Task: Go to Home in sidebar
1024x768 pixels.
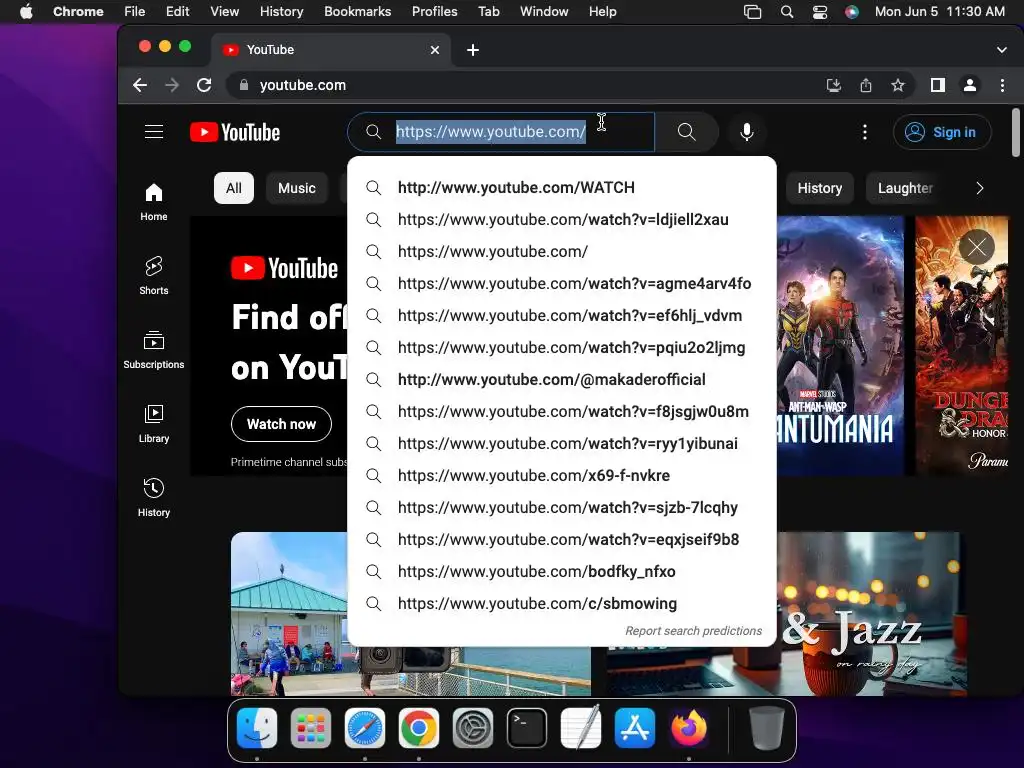Action: (154, 202)
